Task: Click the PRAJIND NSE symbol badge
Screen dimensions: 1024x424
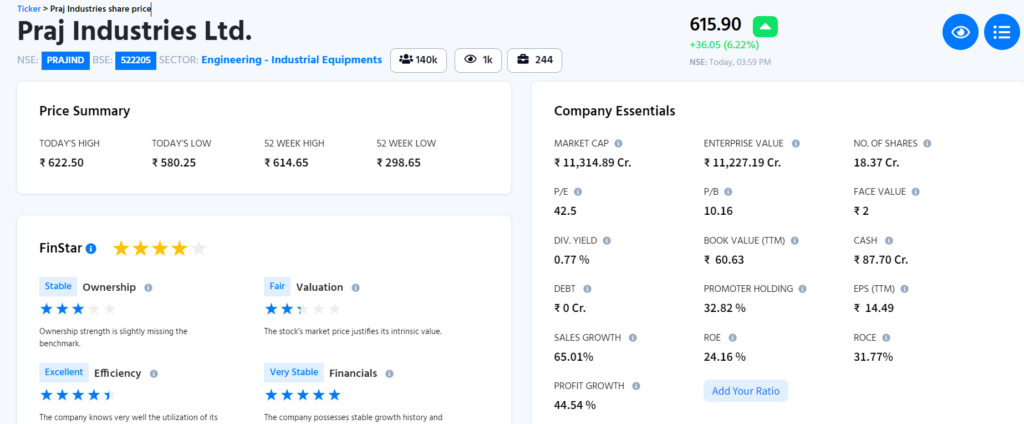Action: tap(65, 60)
